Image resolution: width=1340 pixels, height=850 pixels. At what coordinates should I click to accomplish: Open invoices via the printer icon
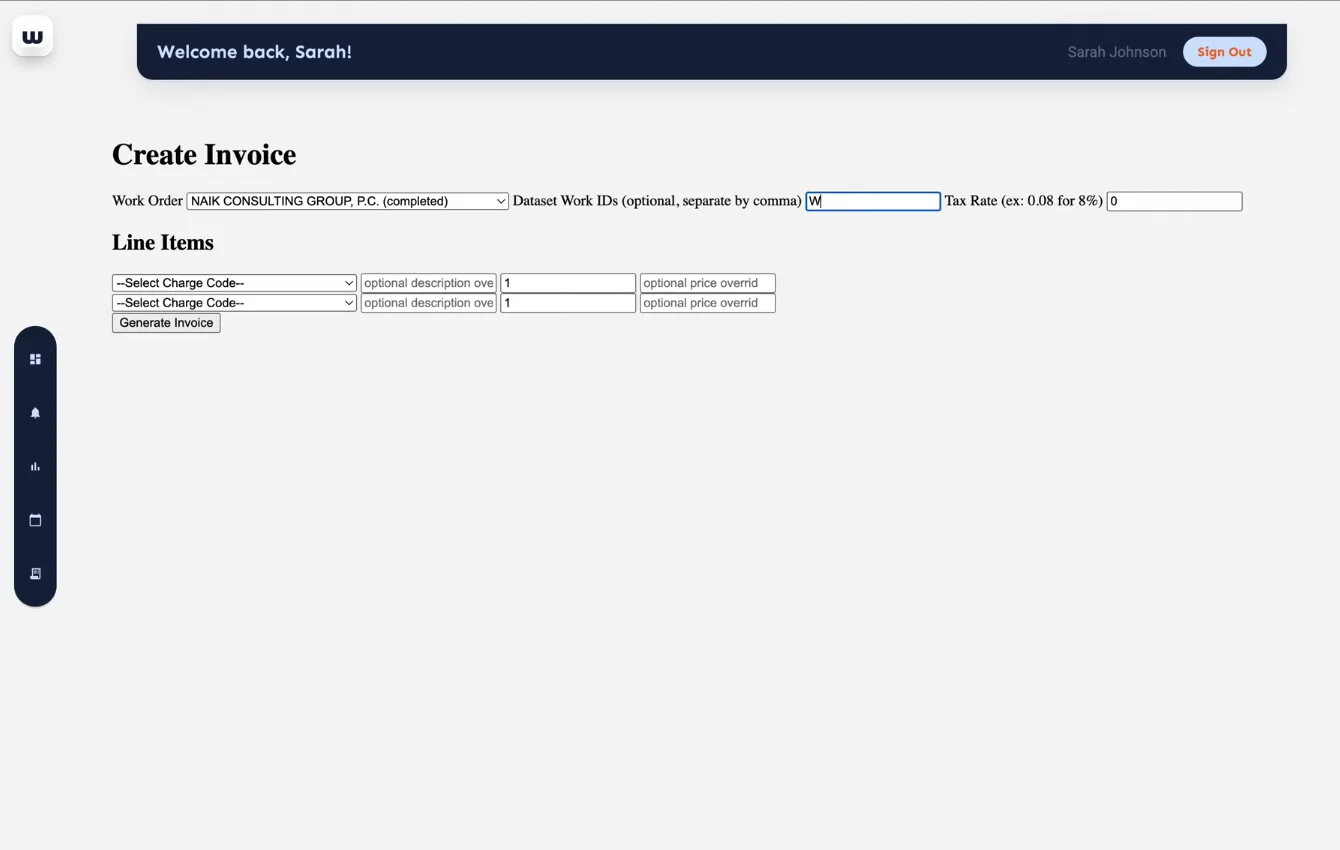[35, 573]
